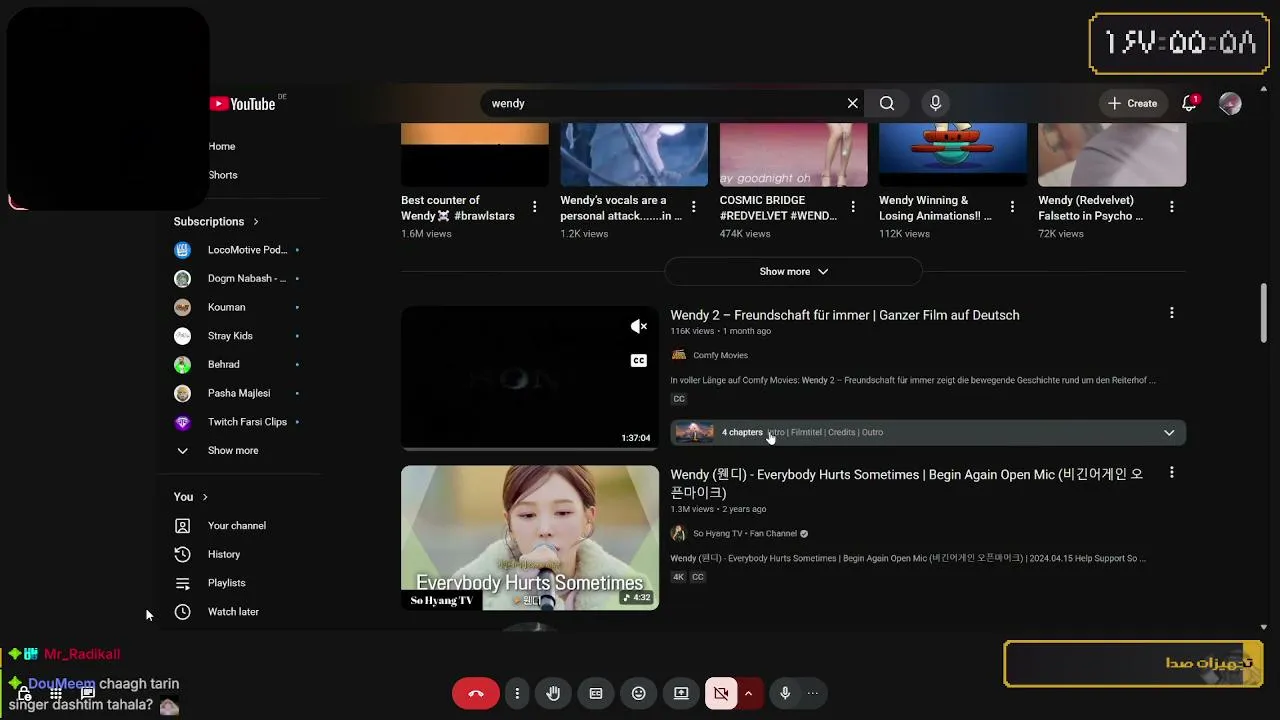Toggle call captions CC button

[596, 693]
